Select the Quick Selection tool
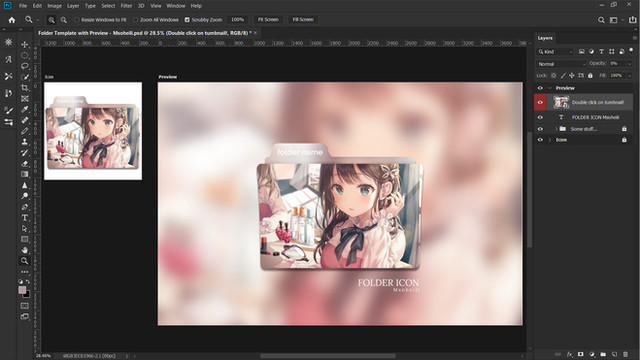Image resolution: width=640 pixels, height=360 pixels. coord(24,77)
